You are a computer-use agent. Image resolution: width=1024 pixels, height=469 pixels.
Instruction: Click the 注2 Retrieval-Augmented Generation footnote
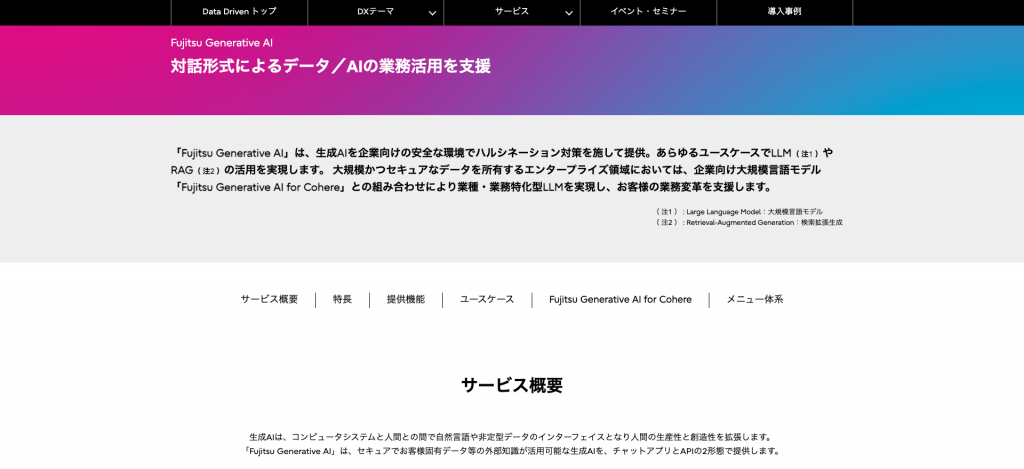tap(749, 222)
